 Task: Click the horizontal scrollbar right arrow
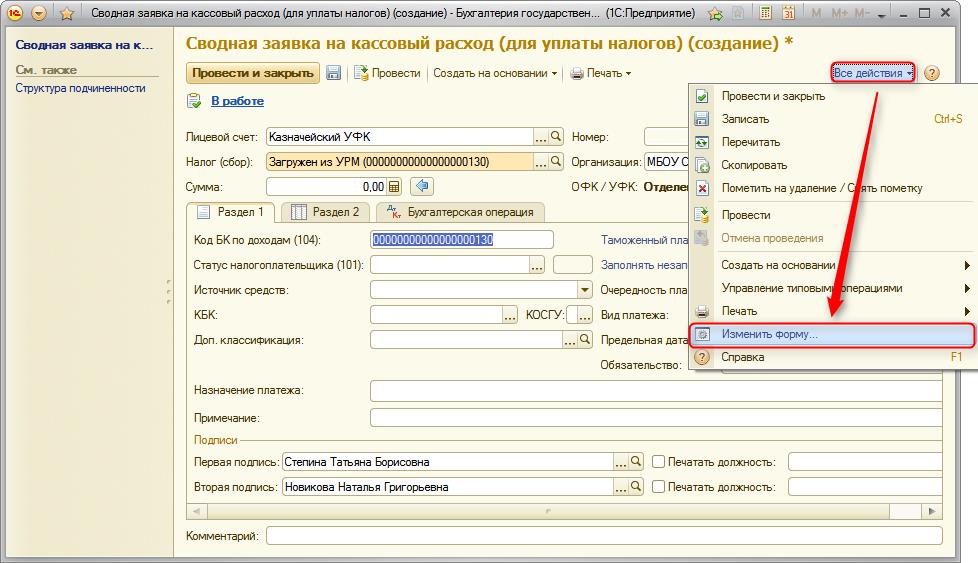tap(932, 511)
